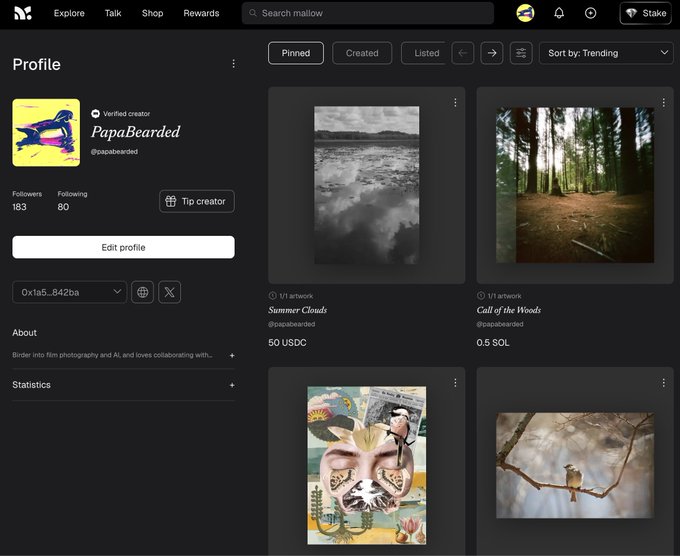Image resolution: width=680 pixels, height=556 pixels.
Task: Expand the About section
Action: tap(232, 355)
